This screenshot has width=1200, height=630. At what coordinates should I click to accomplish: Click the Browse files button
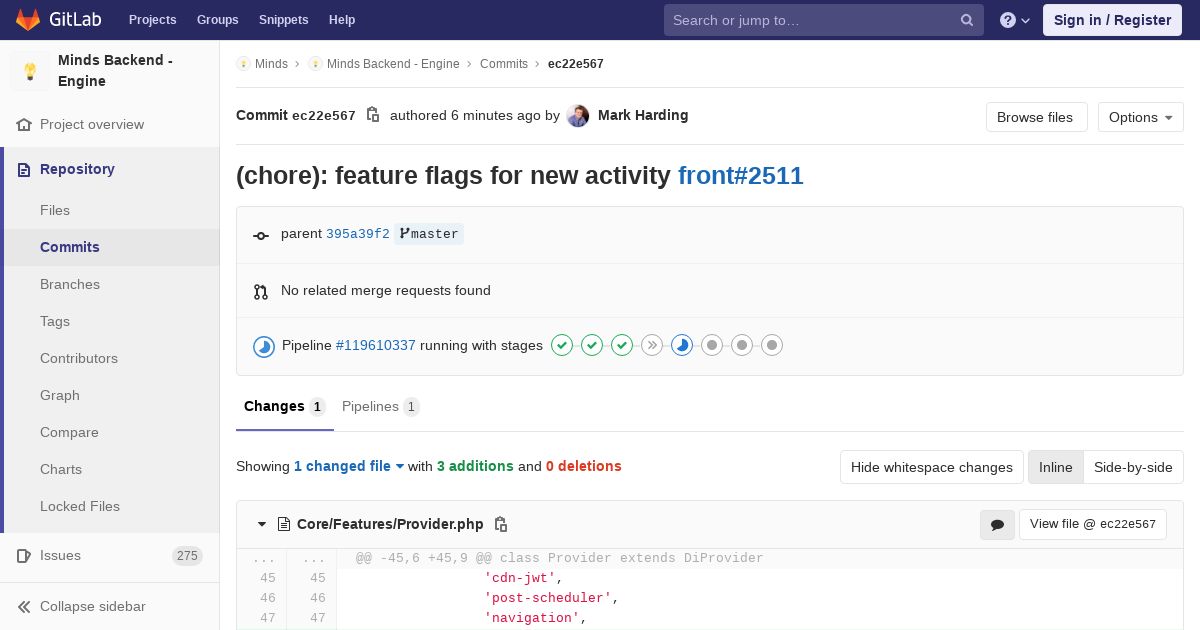tap(1035, 117)
